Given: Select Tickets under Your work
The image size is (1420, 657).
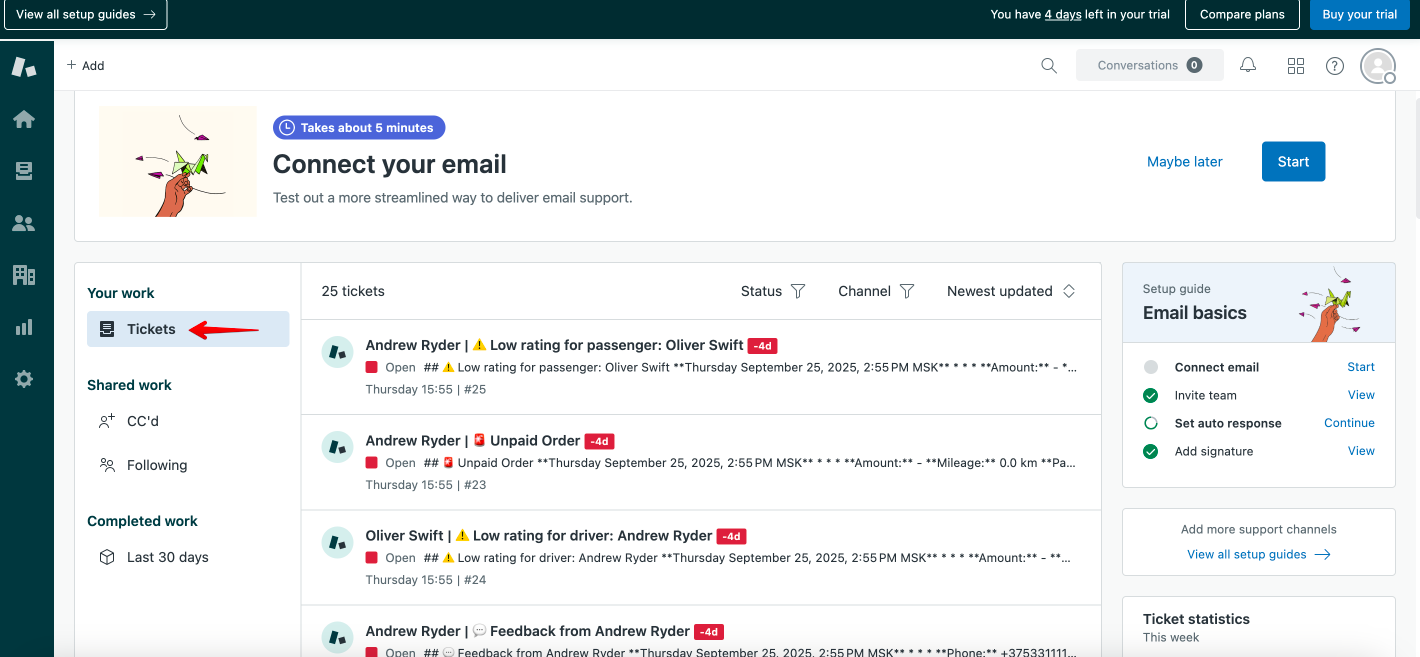Looking at the screenshot, I should pyautogui.click(x=188, y=329).
